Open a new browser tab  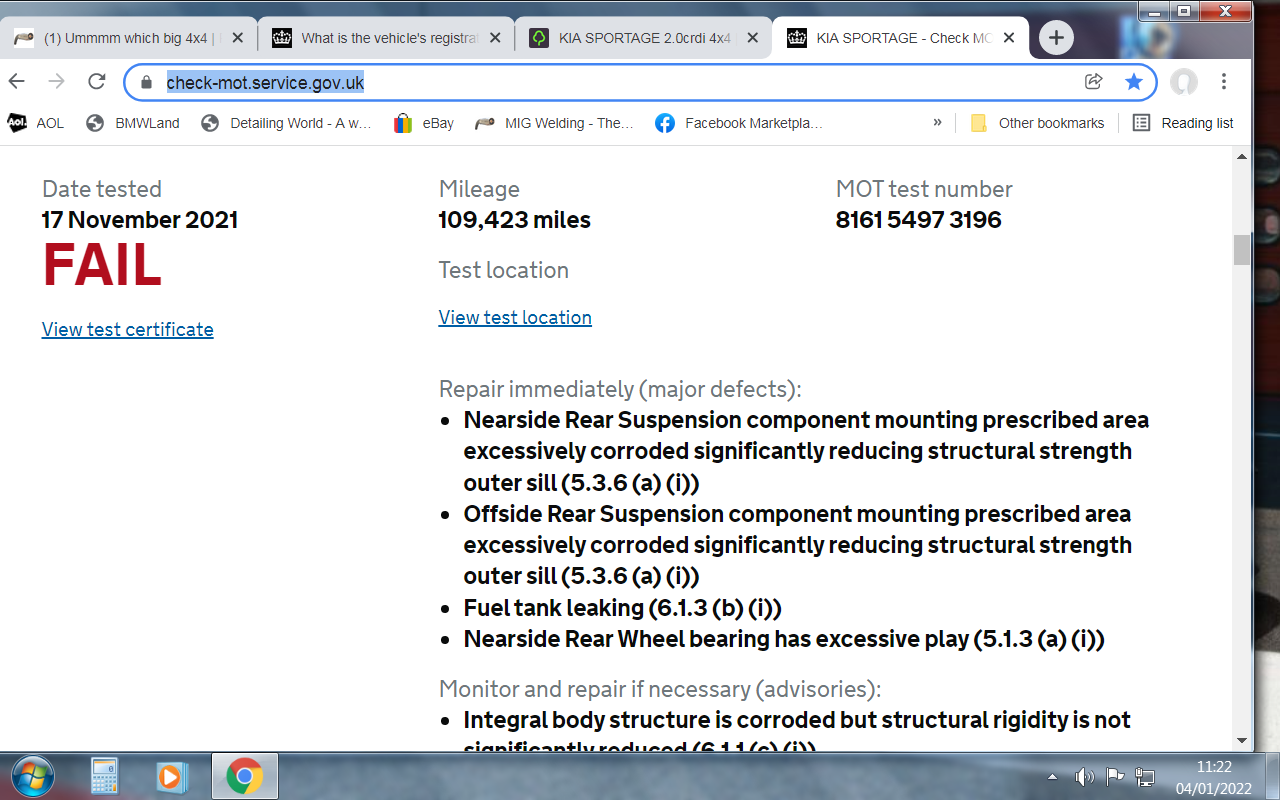click(x=1056, y=38)
